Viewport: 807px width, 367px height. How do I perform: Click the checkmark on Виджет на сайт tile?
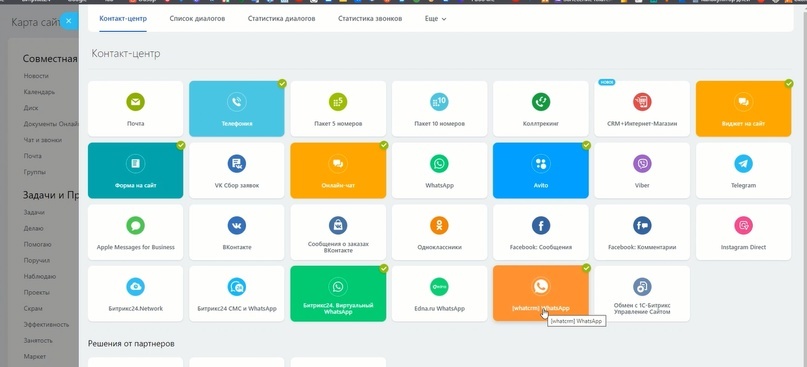[789, 83]
